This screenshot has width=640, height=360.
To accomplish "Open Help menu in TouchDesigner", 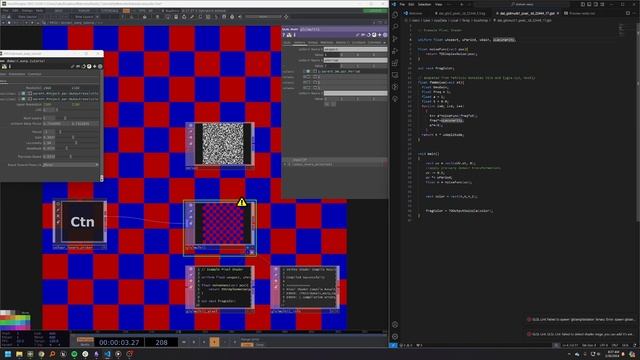I will click(x=40, y=11).
